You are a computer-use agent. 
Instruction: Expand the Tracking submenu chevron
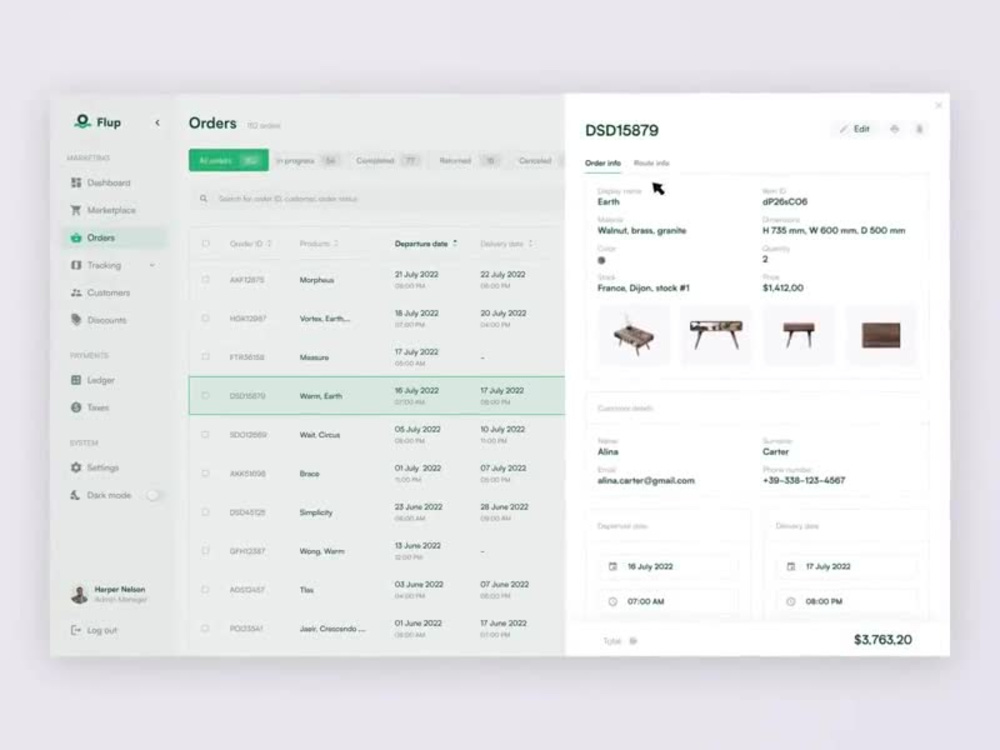click(x=152, y=265)
